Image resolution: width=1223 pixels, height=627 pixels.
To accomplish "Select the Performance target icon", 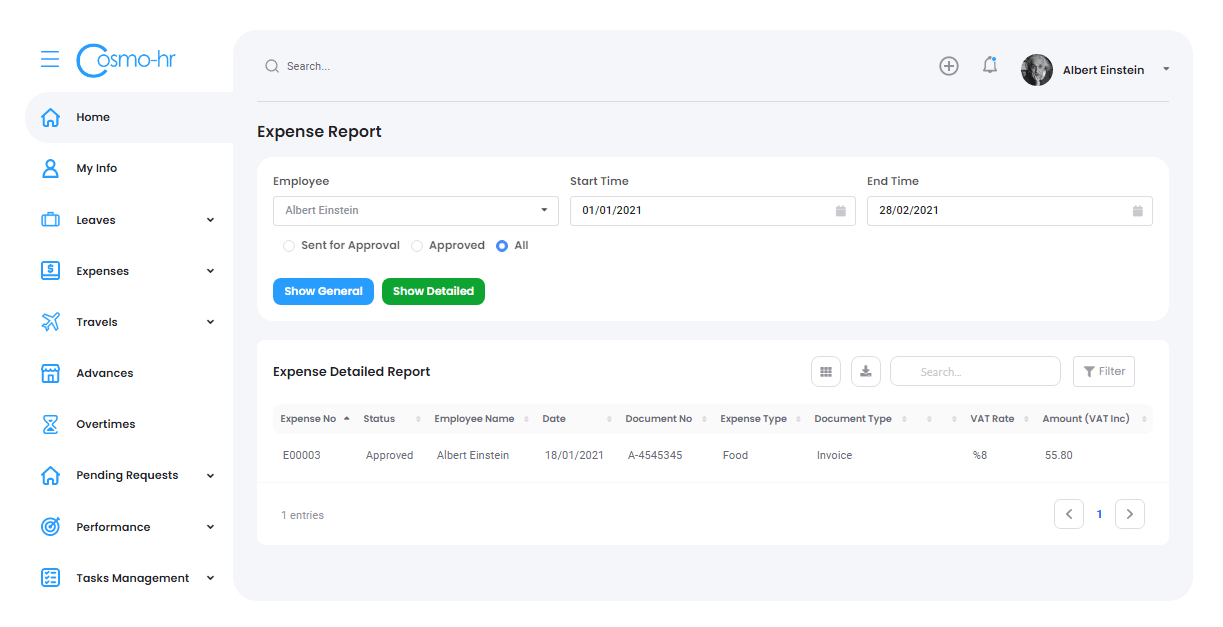I will tap(50, 526).
